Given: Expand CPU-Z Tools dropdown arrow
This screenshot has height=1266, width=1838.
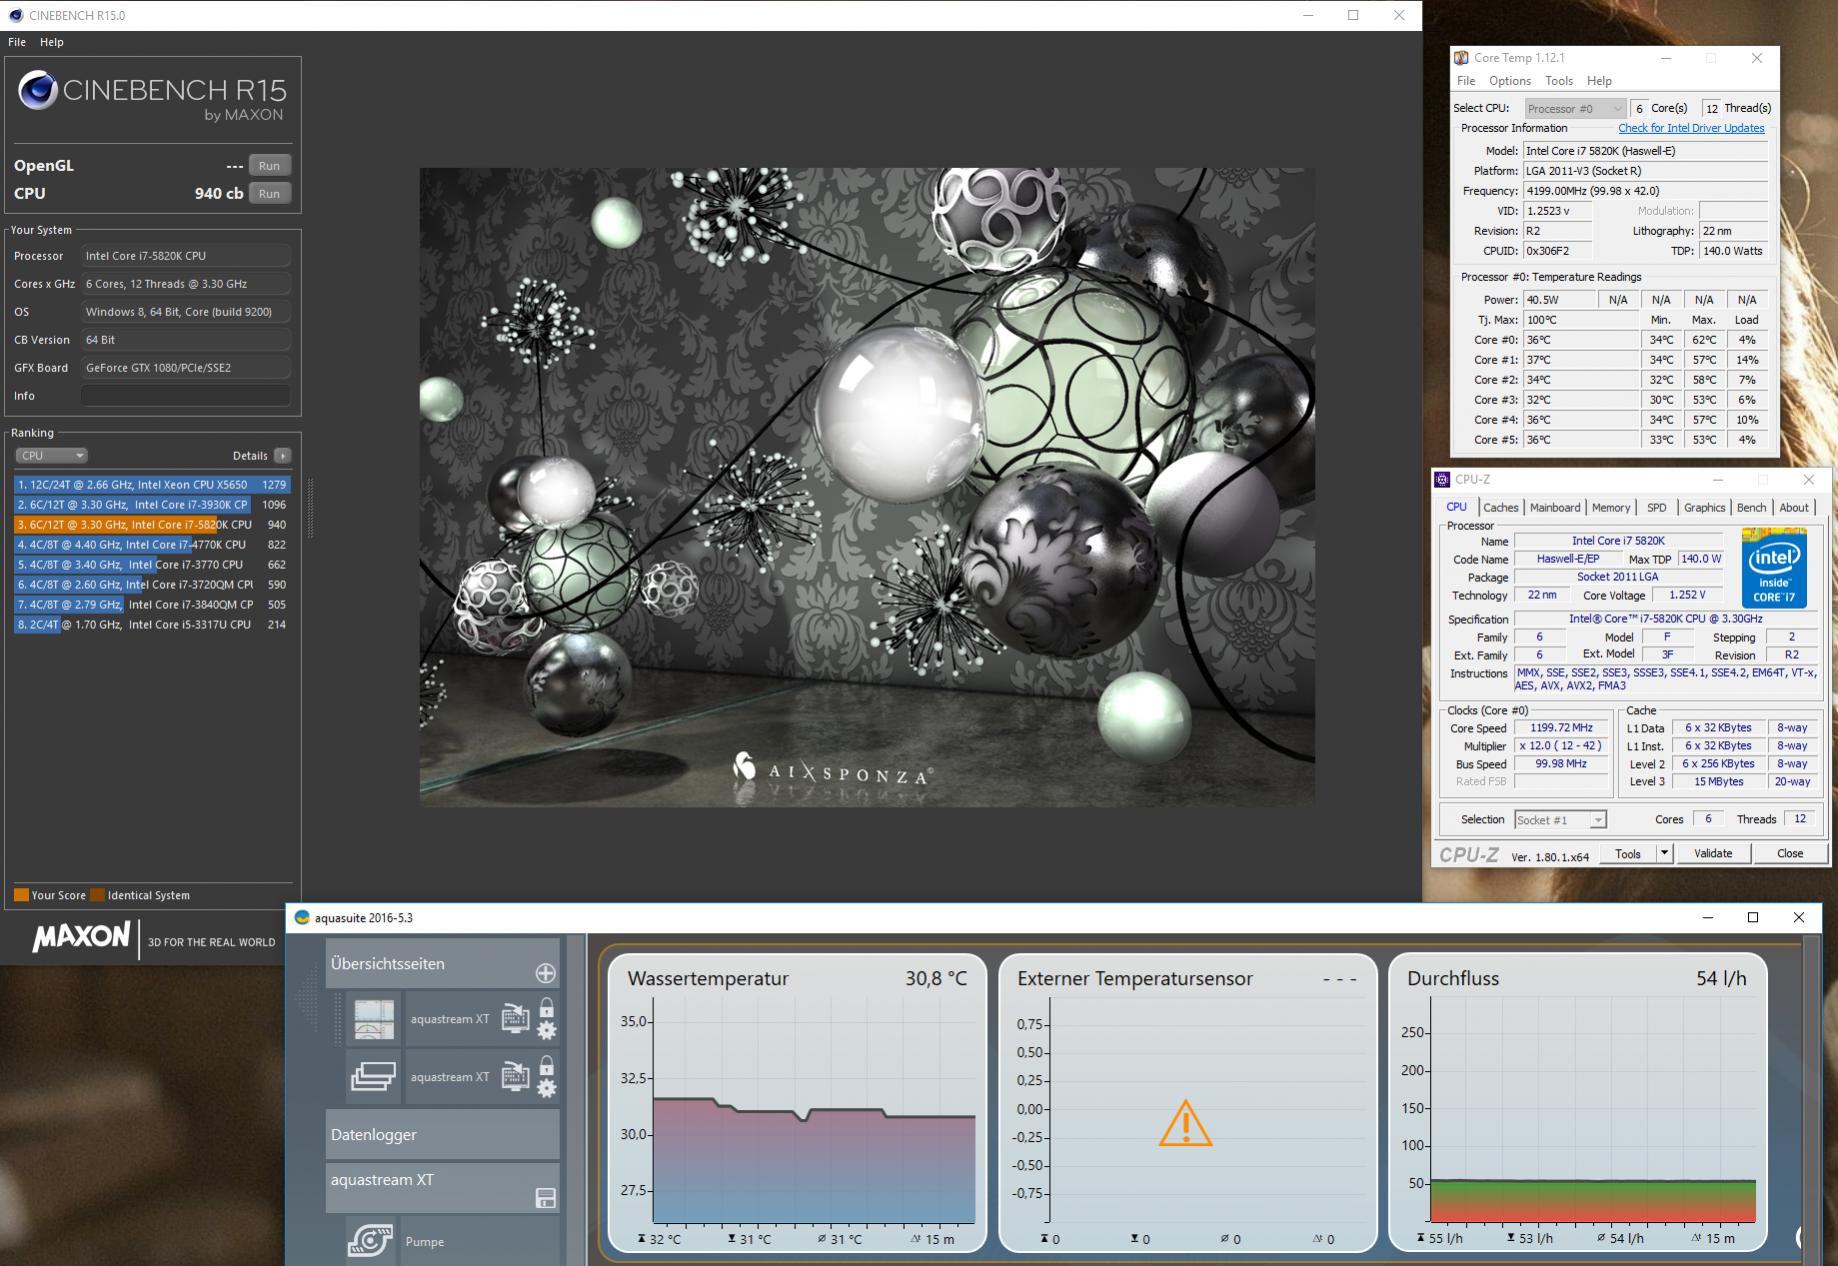Looking at the screenshot, I should coord(1664,853).
